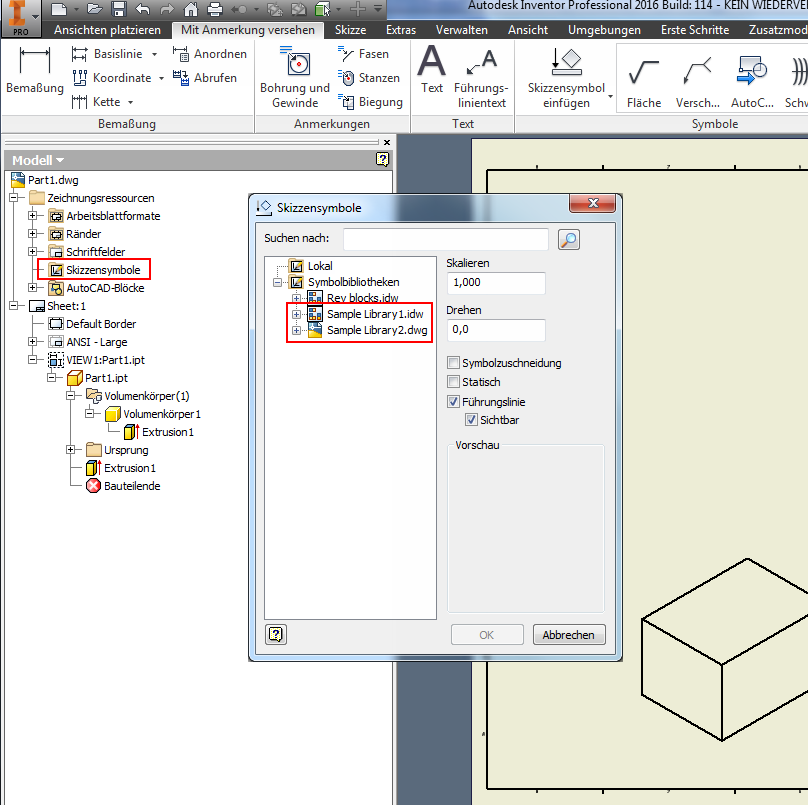Open the Modell browser dropdown
The height and width of the screenshot is (805, 808).
coord(60,160)
